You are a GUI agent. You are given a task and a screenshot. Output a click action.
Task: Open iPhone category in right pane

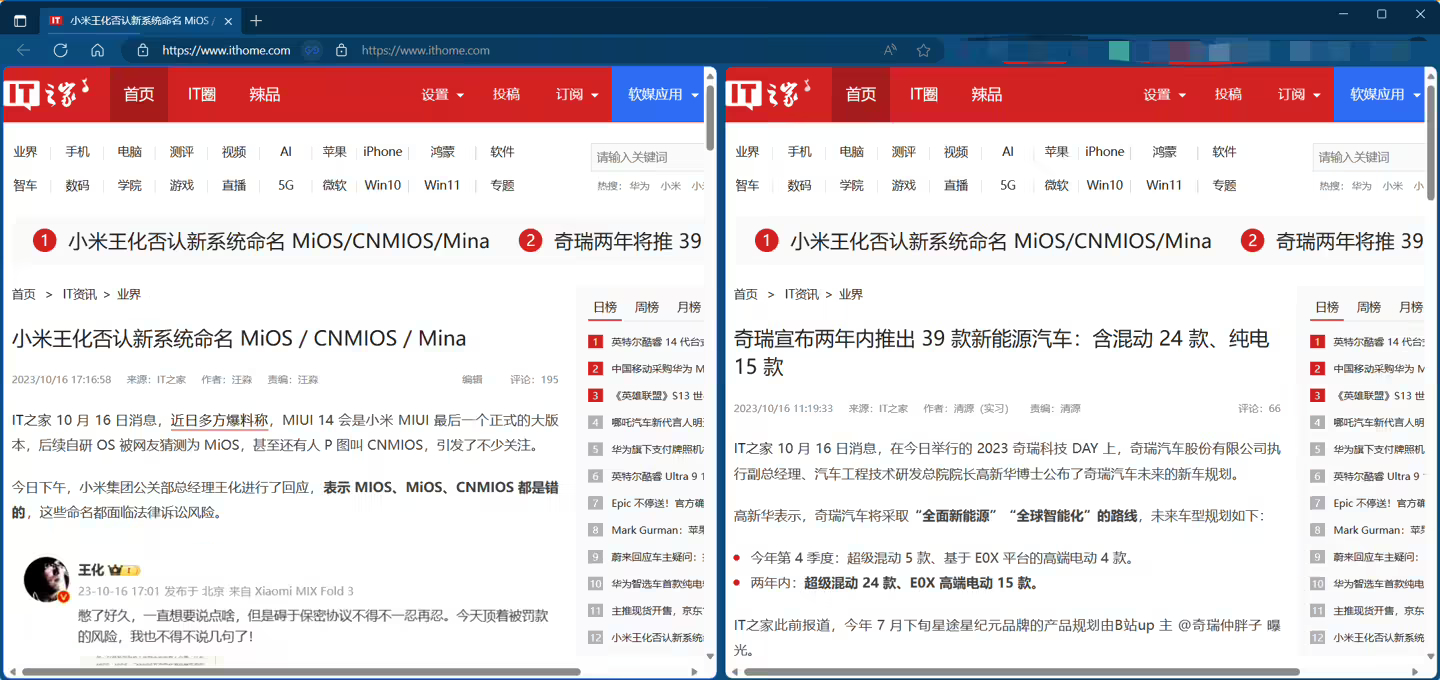pos(1105,152)
